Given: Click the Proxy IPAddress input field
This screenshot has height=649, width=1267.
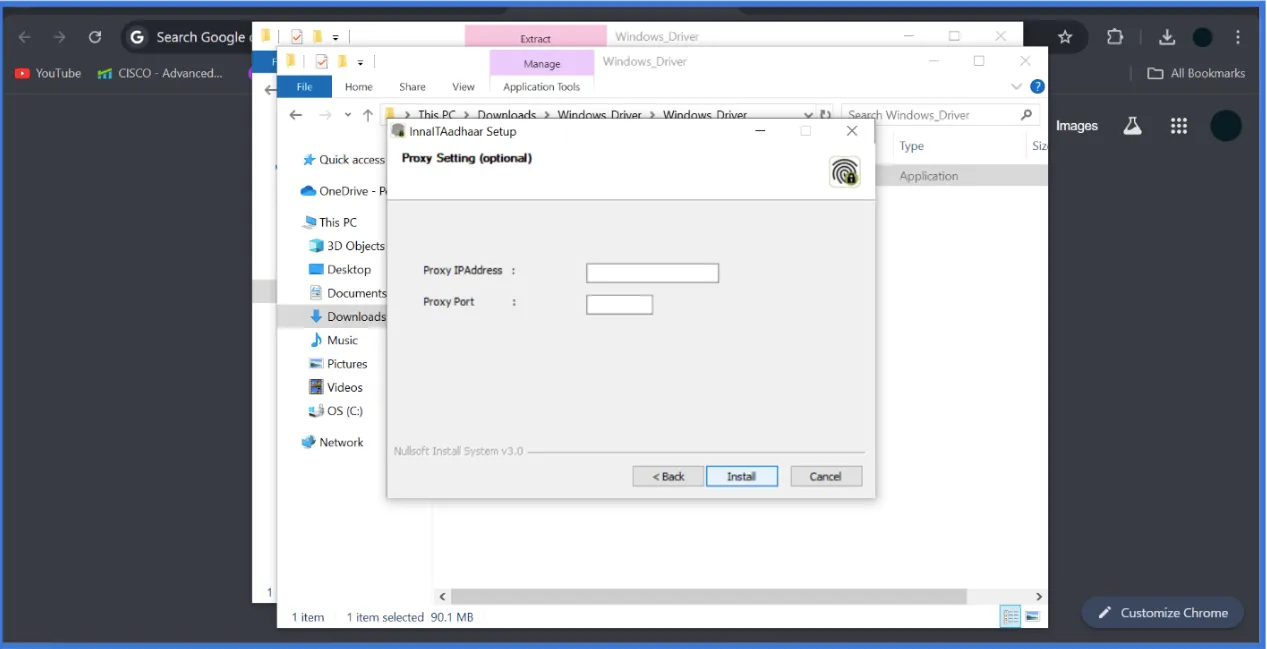Looking at the screenshot, I should pos(652,273).
